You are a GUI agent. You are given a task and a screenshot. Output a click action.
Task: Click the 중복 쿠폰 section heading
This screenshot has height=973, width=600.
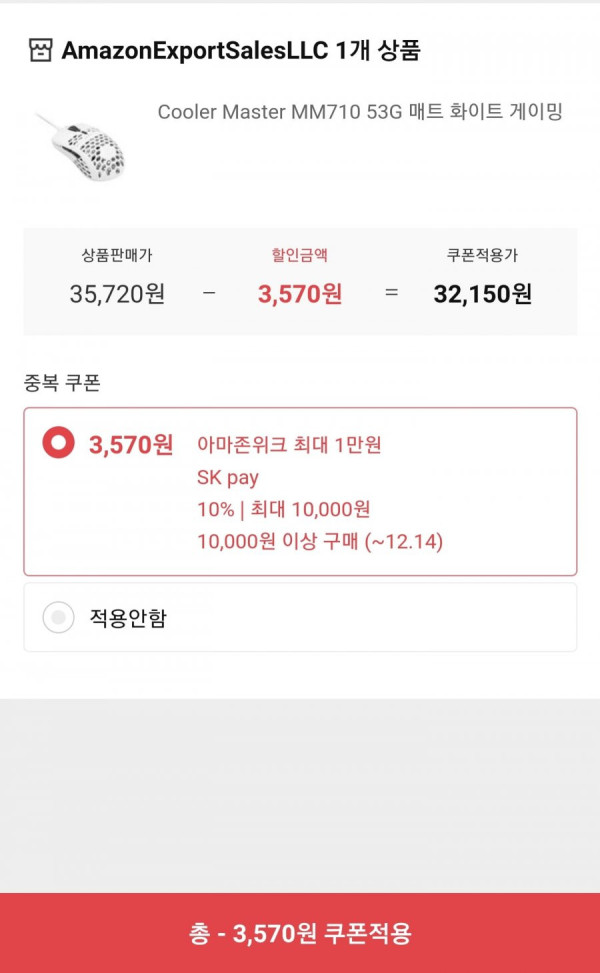tap(62, 383)
